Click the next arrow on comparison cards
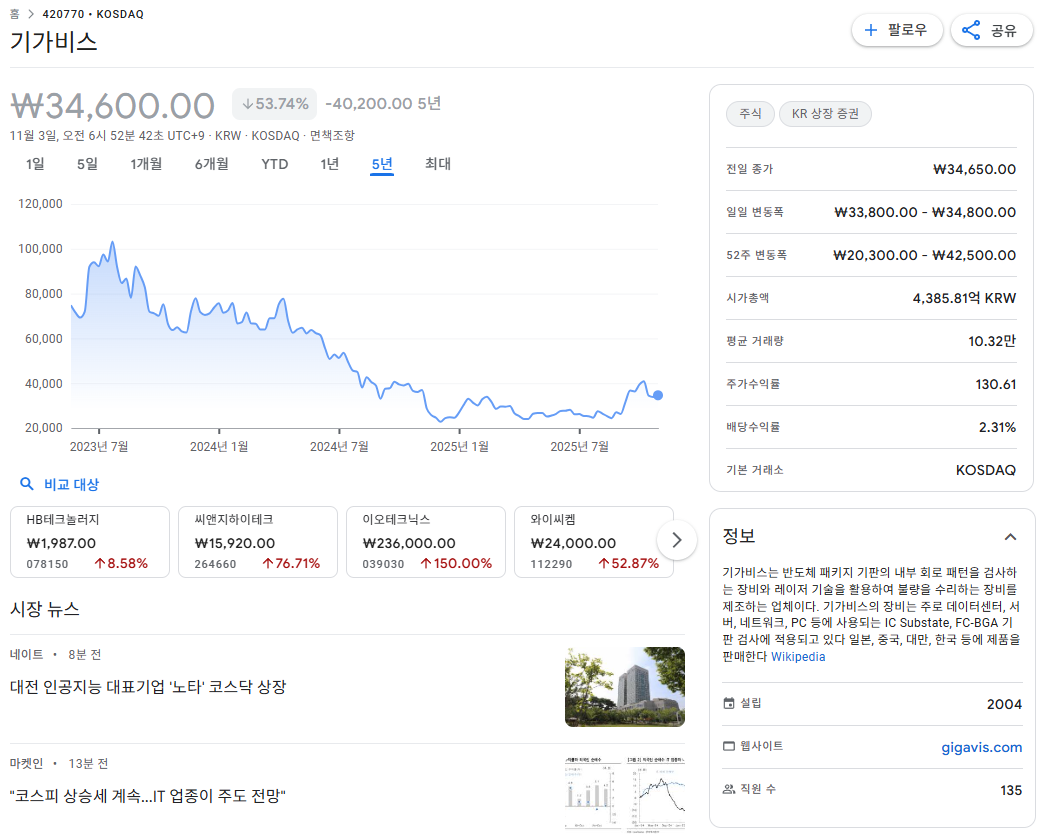Image resolution: width=1038 pixels, height=834 pixels. [677, 541]
